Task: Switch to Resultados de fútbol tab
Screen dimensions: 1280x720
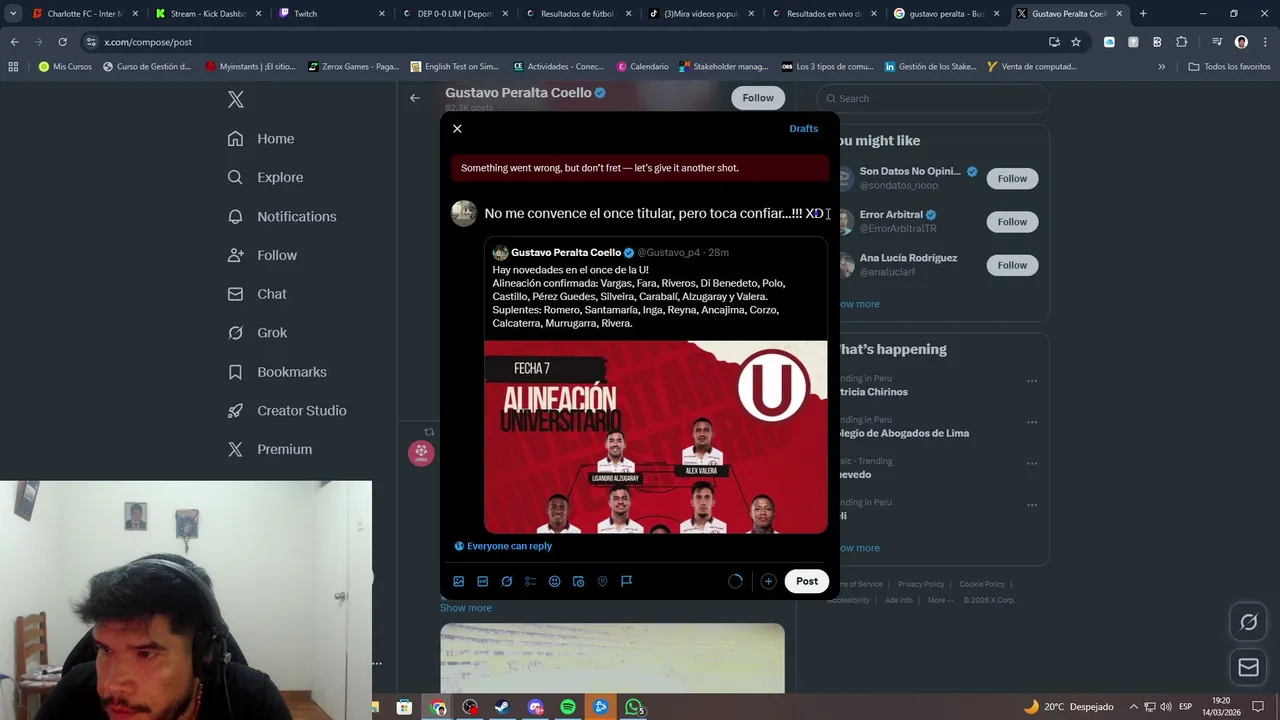Action: [579, 14]
